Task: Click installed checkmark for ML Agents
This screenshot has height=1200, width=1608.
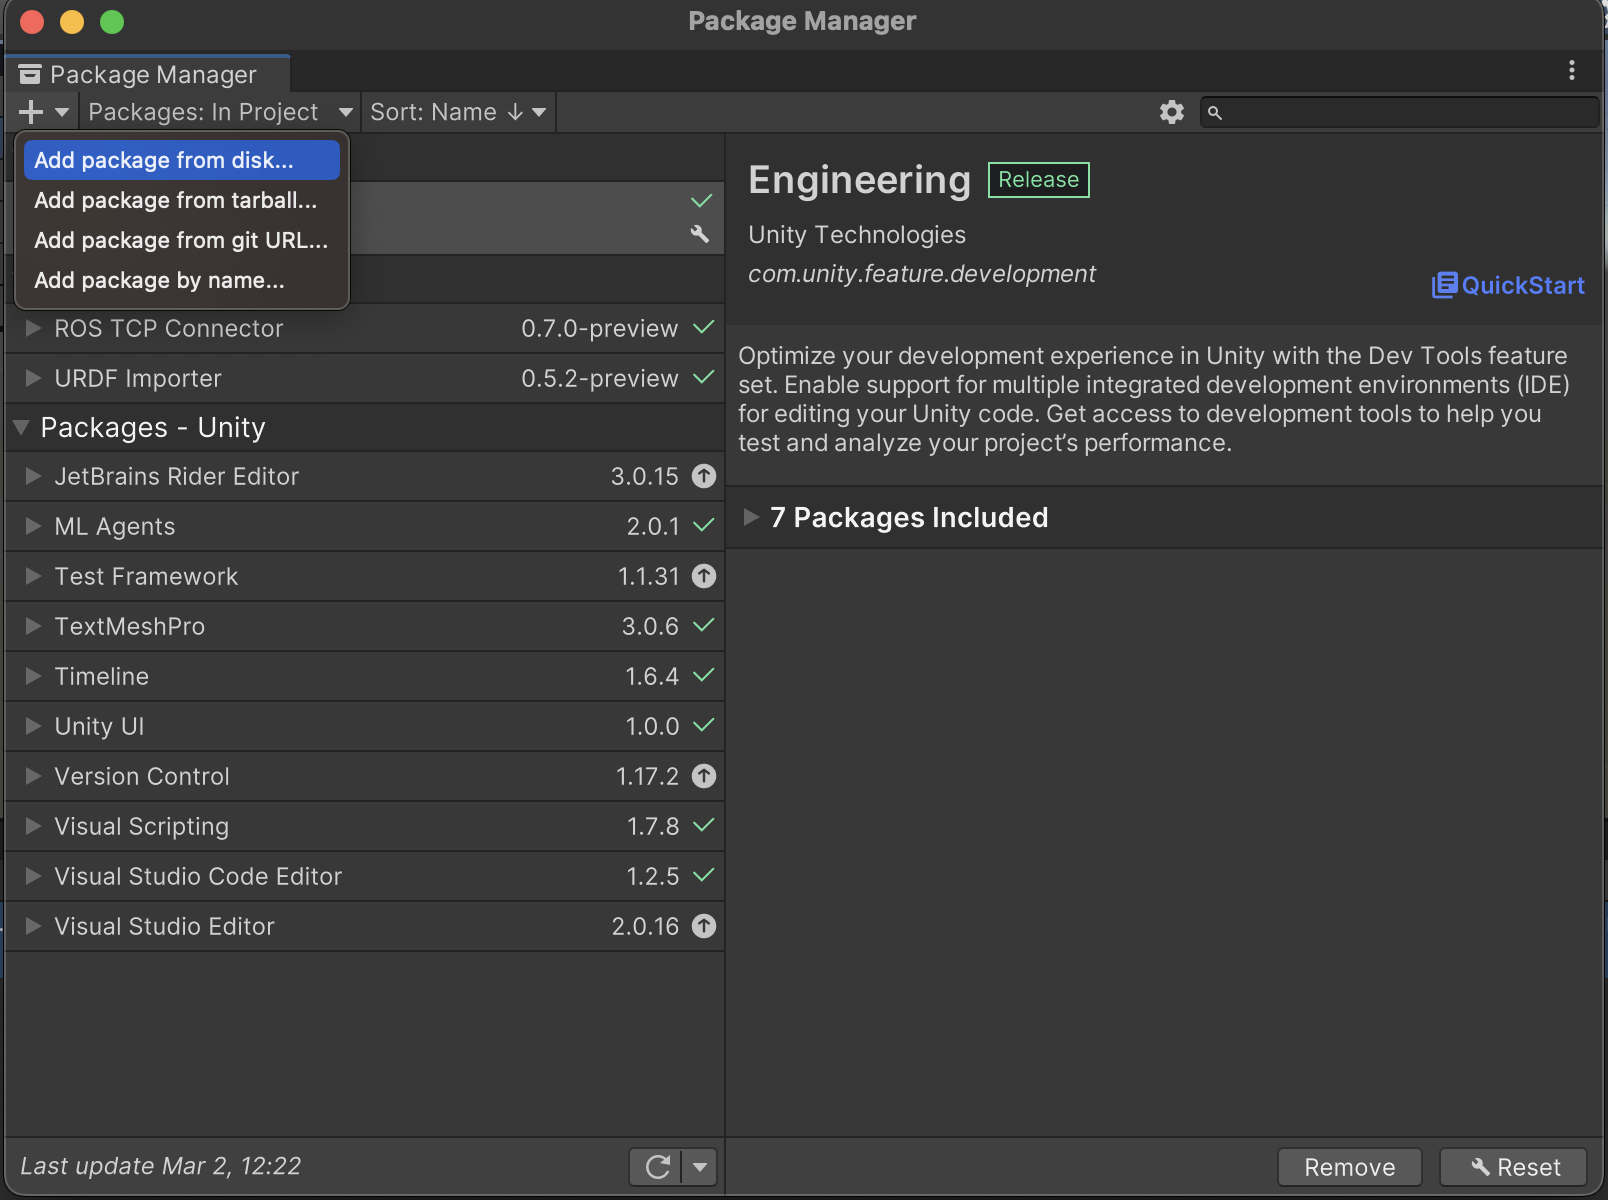Action: click(x=704, y=525)
